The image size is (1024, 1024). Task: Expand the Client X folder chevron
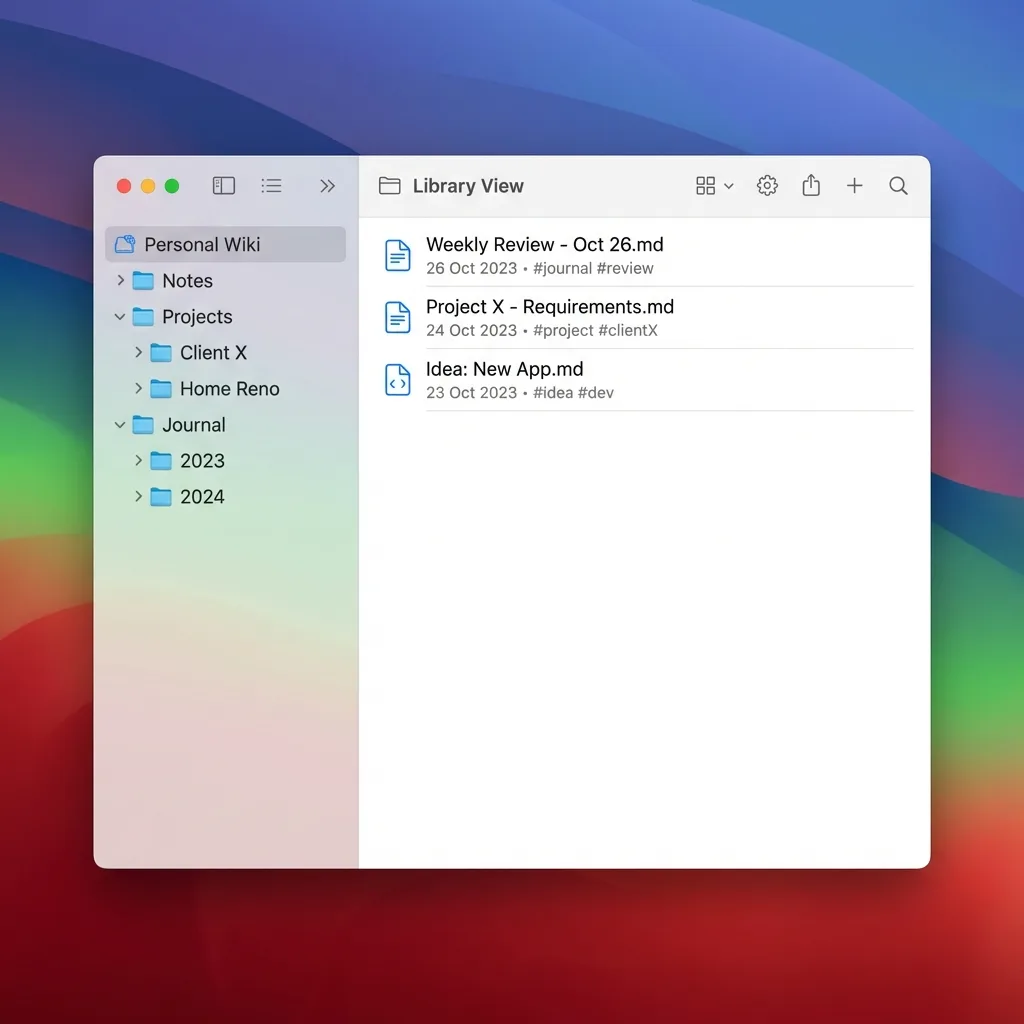tap(139, 353)
